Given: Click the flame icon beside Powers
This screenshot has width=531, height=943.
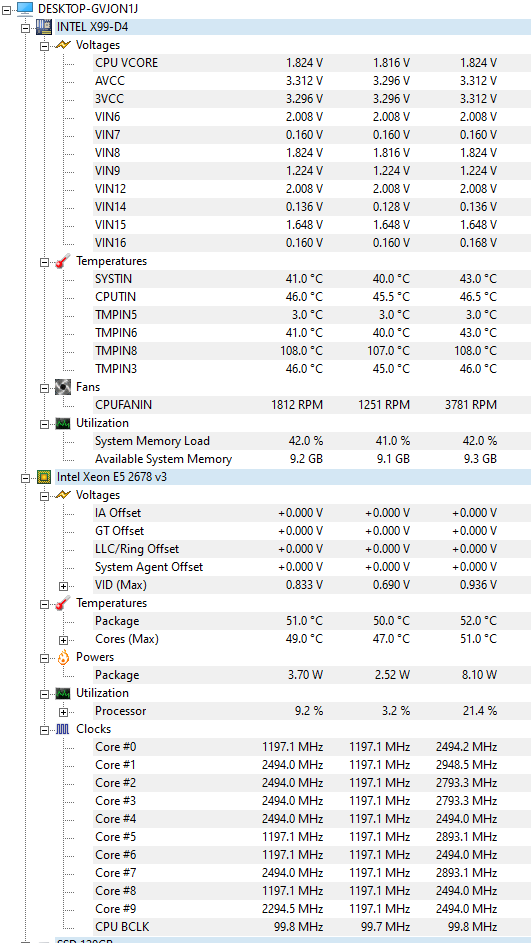Looking at the screenshot, I should 63,657.
